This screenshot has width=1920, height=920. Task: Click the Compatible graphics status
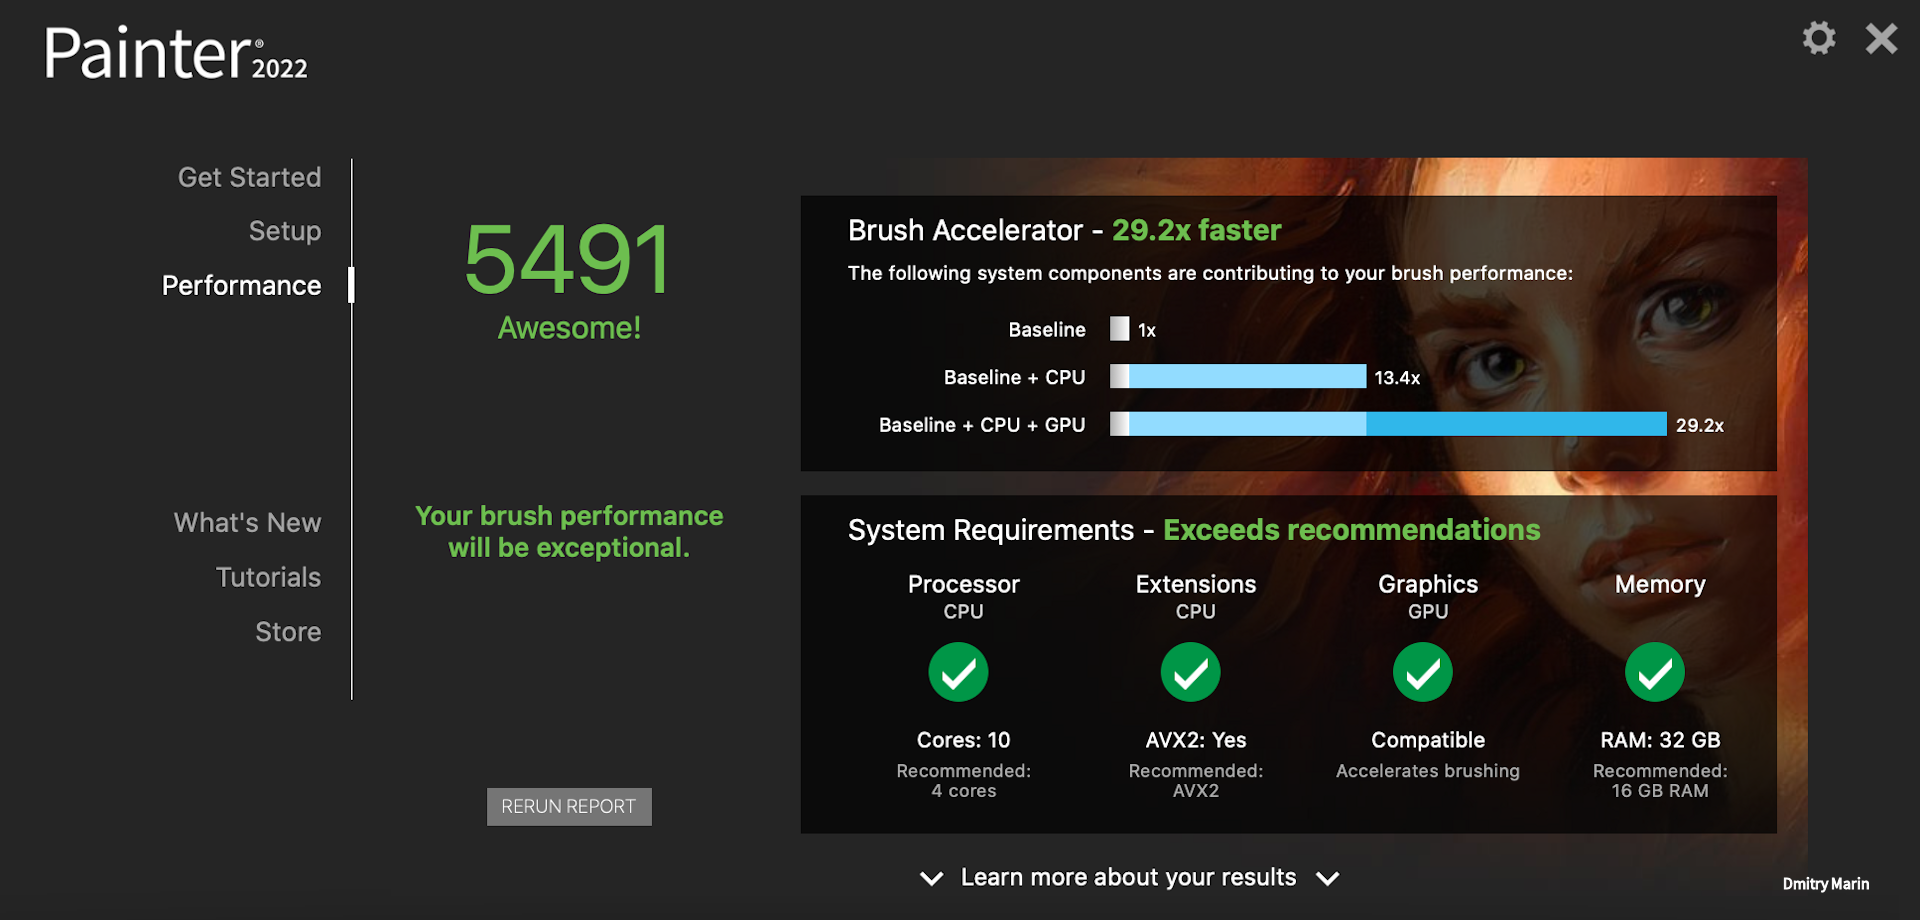pos(1427,740)
